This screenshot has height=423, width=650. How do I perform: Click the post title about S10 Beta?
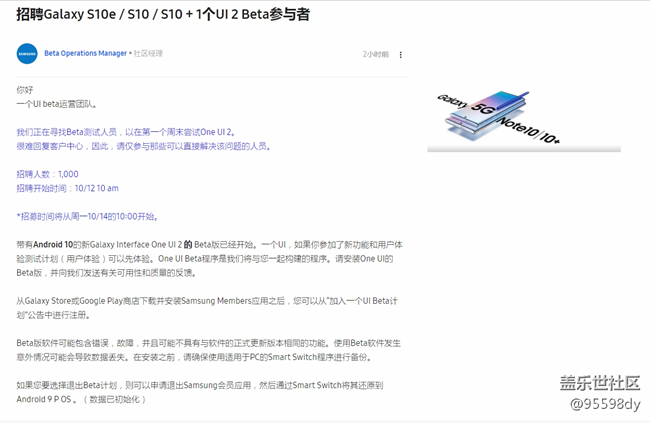tap(163, 15)
